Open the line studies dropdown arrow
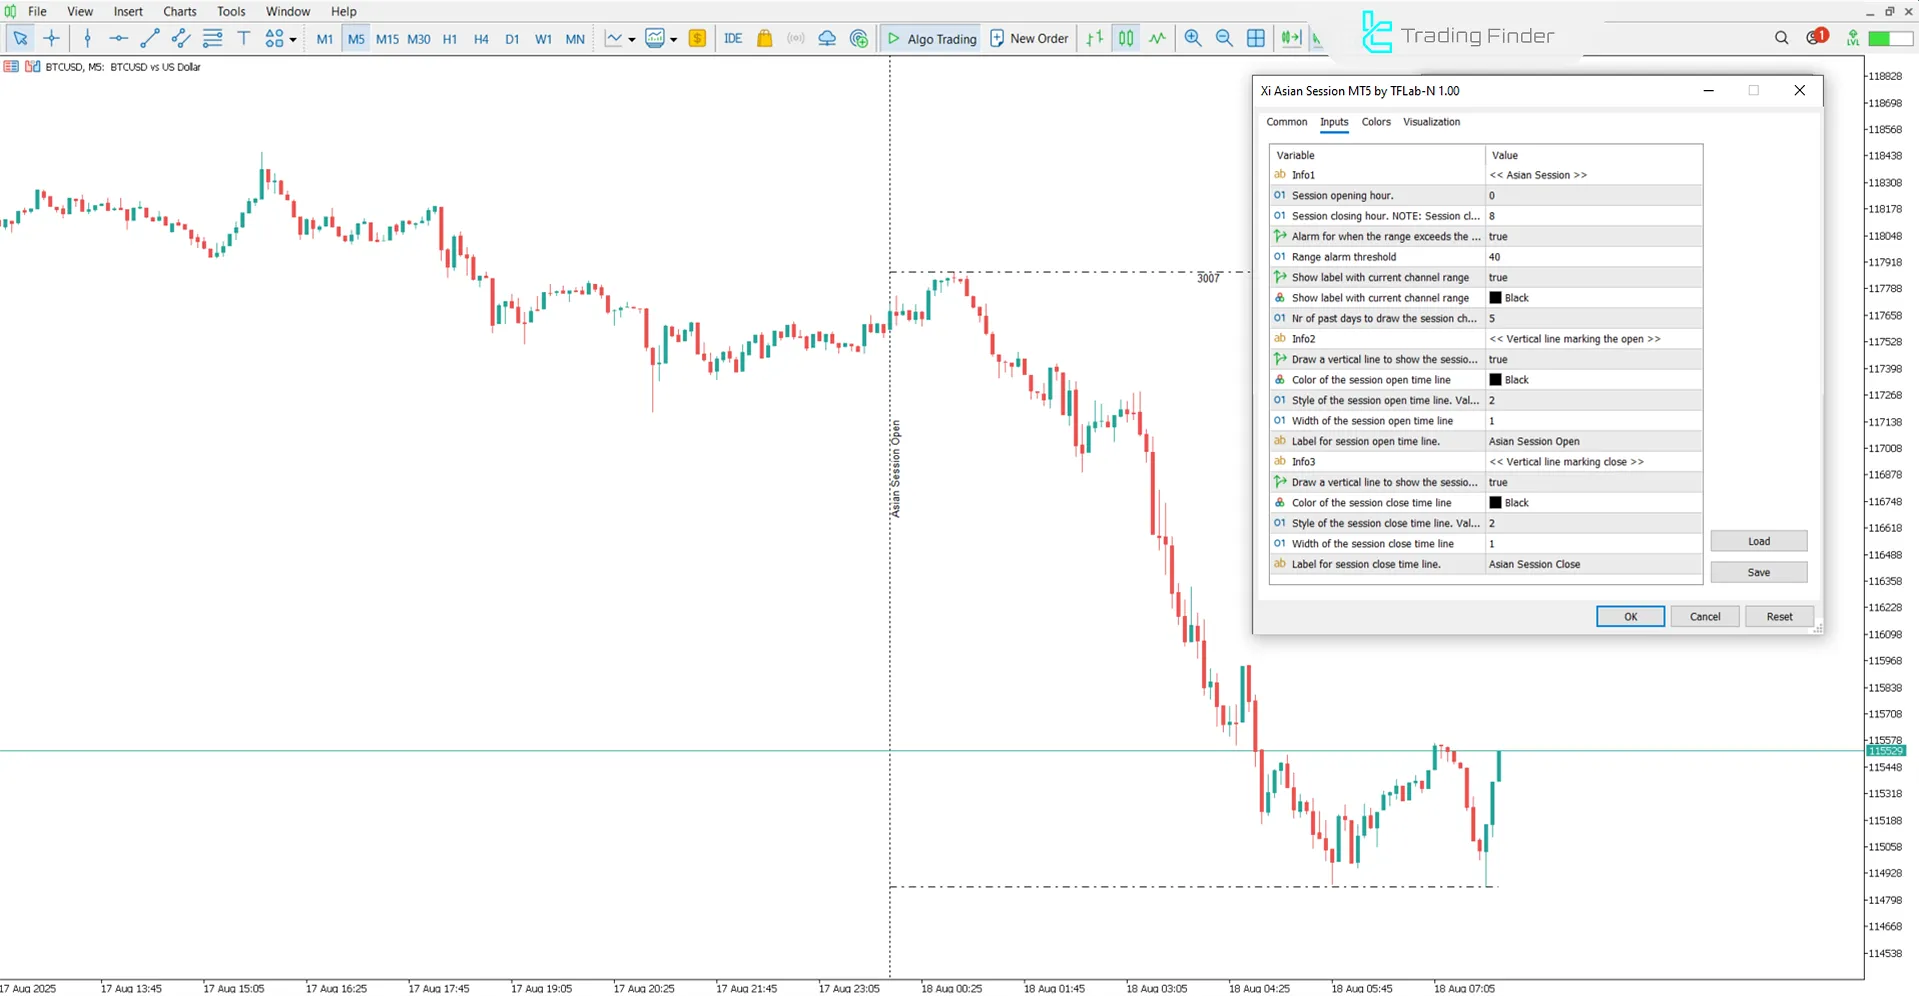Image resolution: width=1919 pixels, height=996 pixels. coord(631,38)
